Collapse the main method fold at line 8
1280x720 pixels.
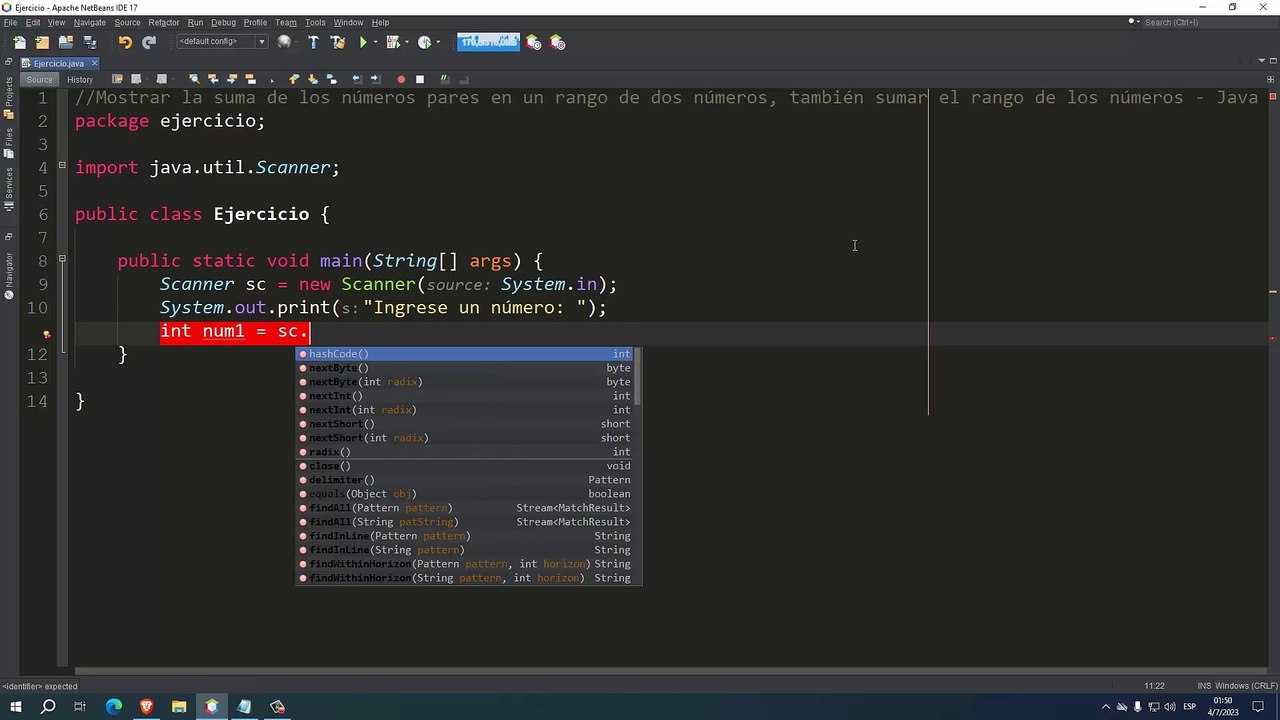pyautogui.click(x=62, y=260)
